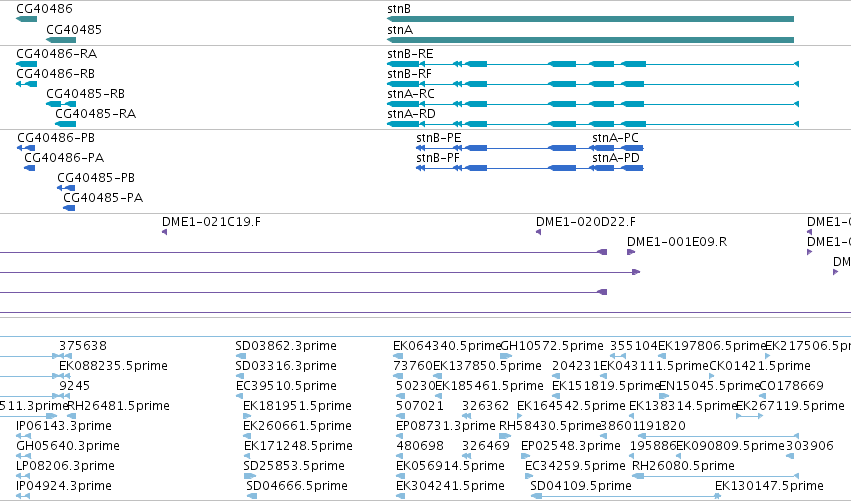The image size is (851, 501).
Task: Select clone DME1-020D22.F
Action: 586,221
